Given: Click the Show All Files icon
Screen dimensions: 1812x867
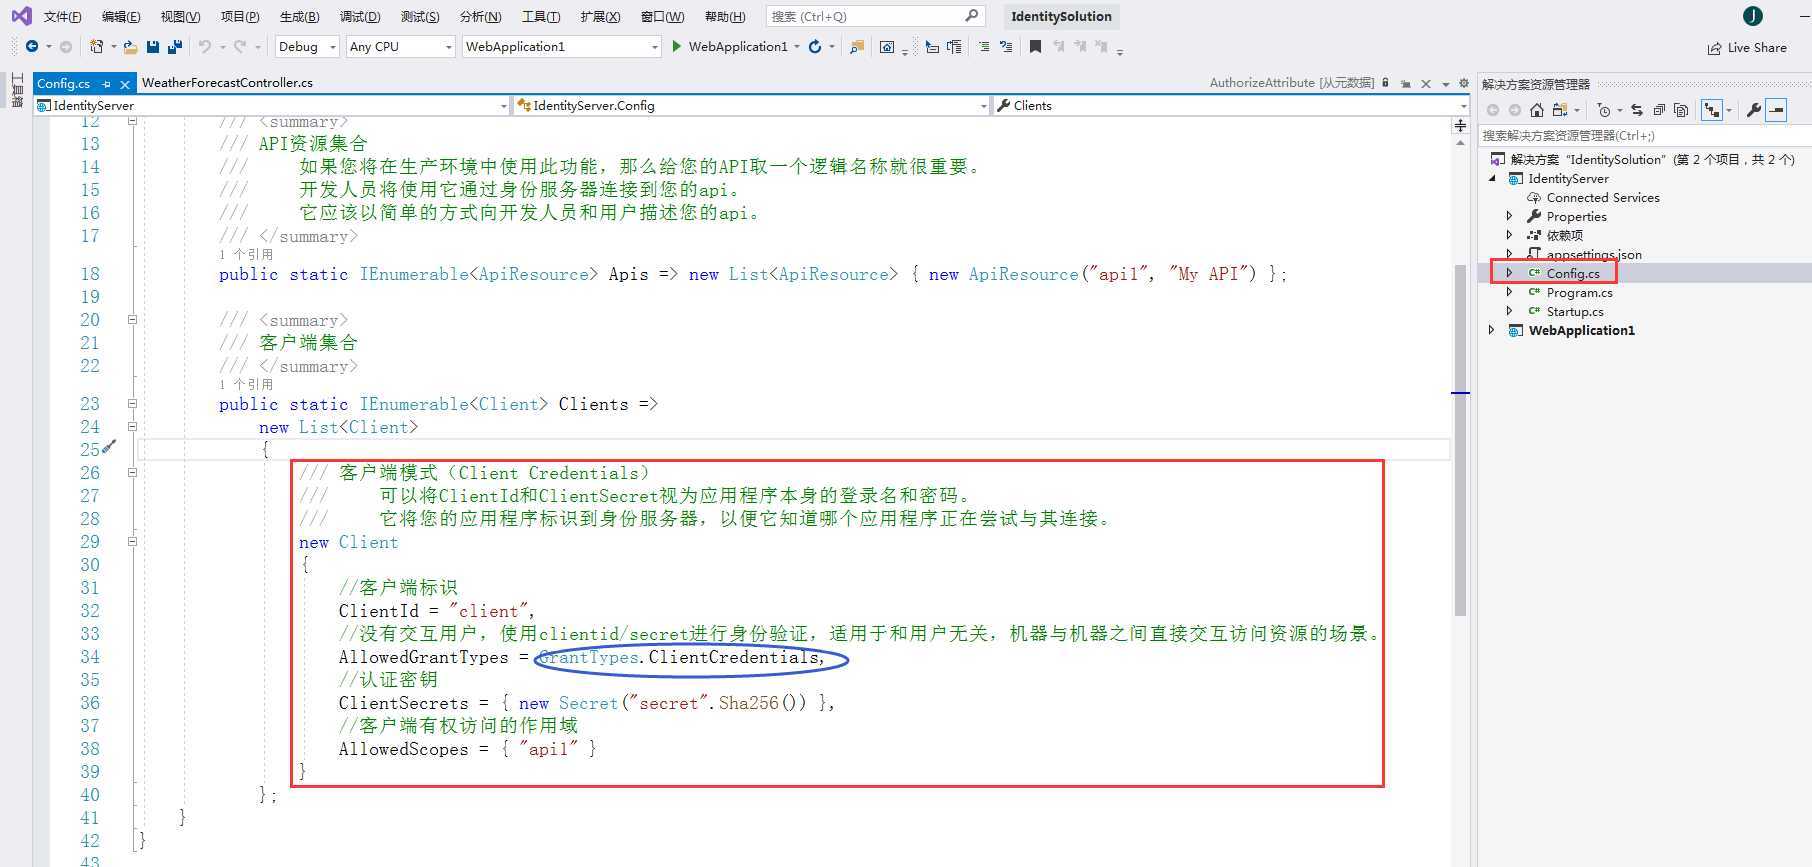Looking at the screenshot, I should pos(1681,110).
